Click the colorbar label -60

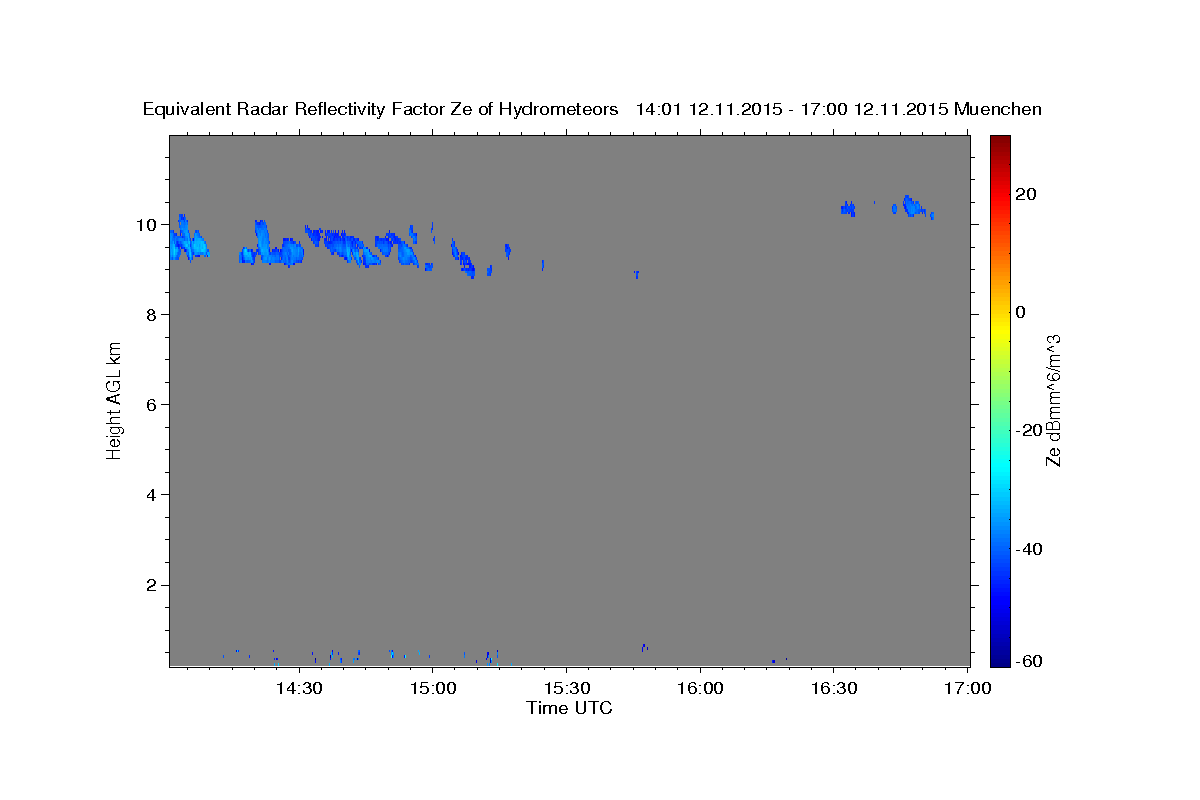click(x=1030, y=661)
